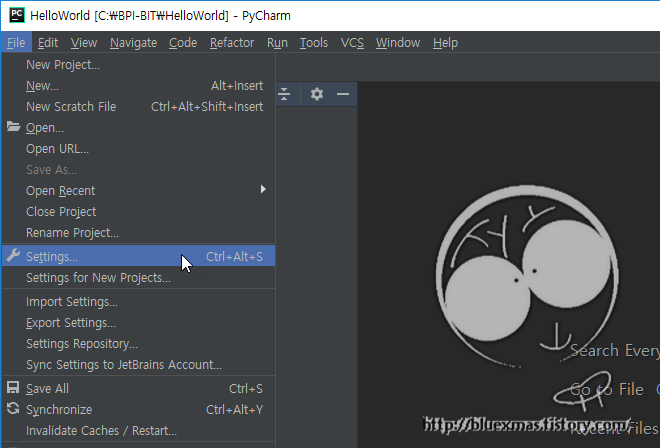Open the Refactor menu
This screenshot has height=448, width=660.
point(232,43)
